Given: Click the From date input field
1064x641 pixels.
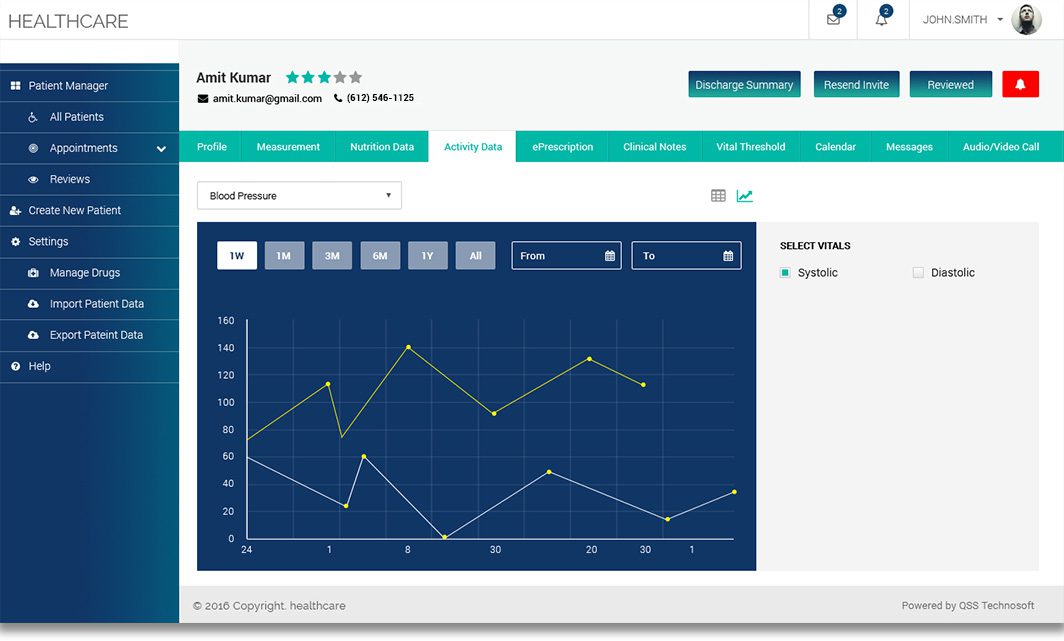Looking at the screenshot, I should [x=567, y=256].
